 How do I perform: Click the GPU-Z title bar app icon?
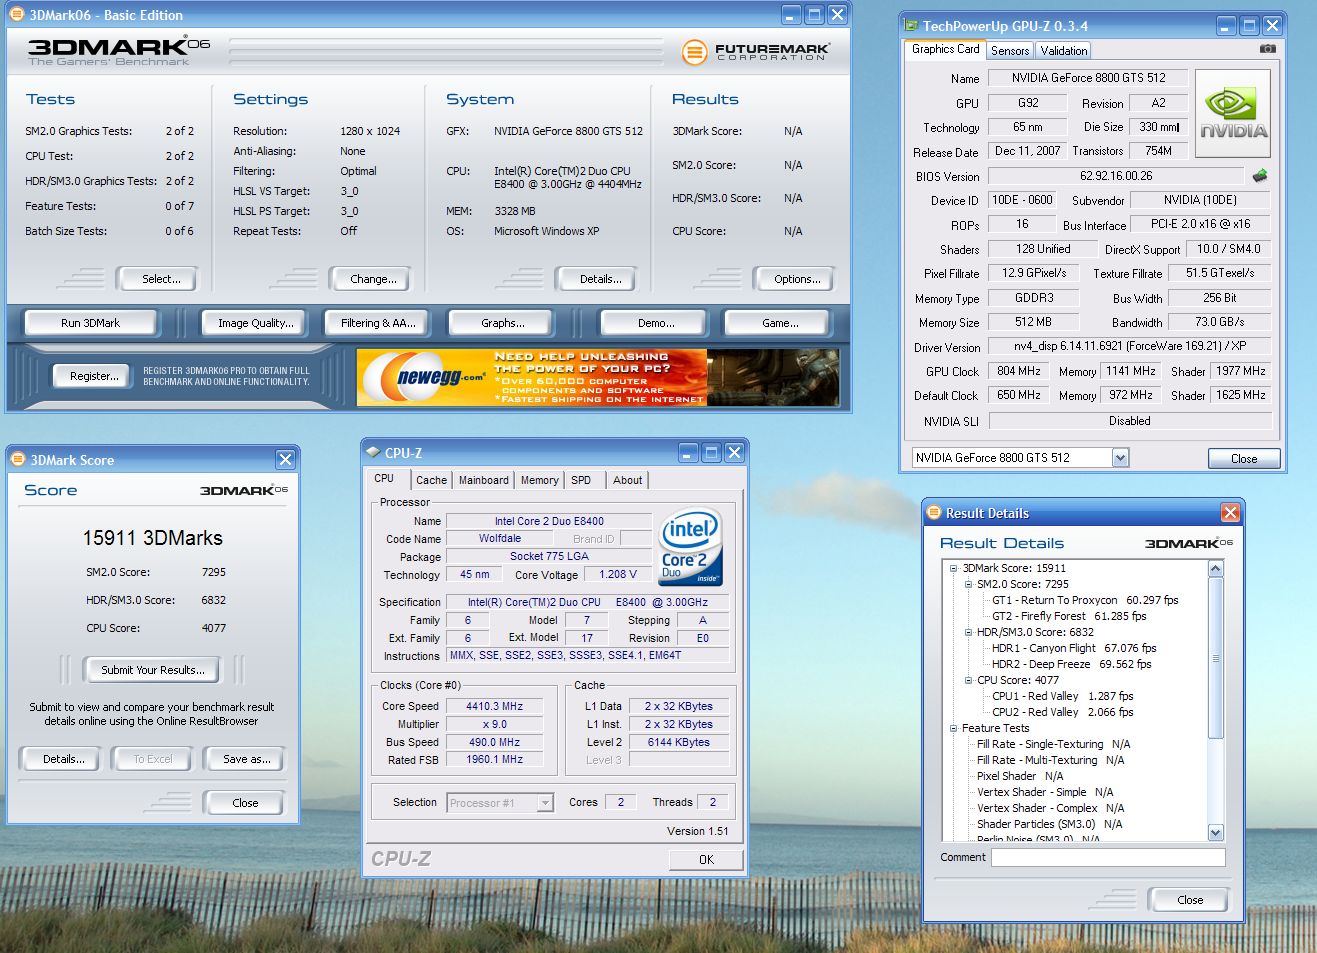911,26
